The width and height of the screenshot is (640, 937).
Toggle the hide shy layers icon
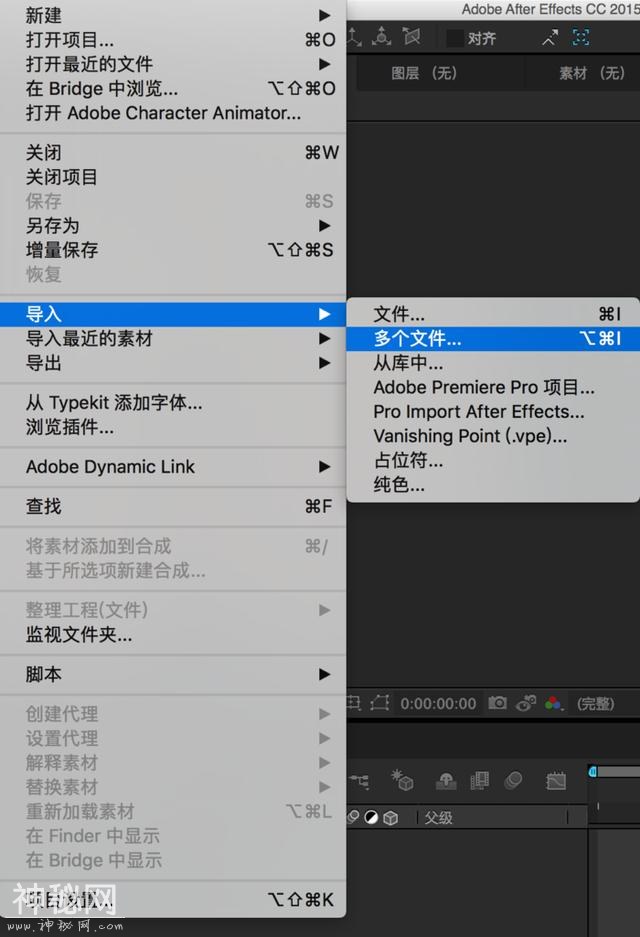(446, 780)
